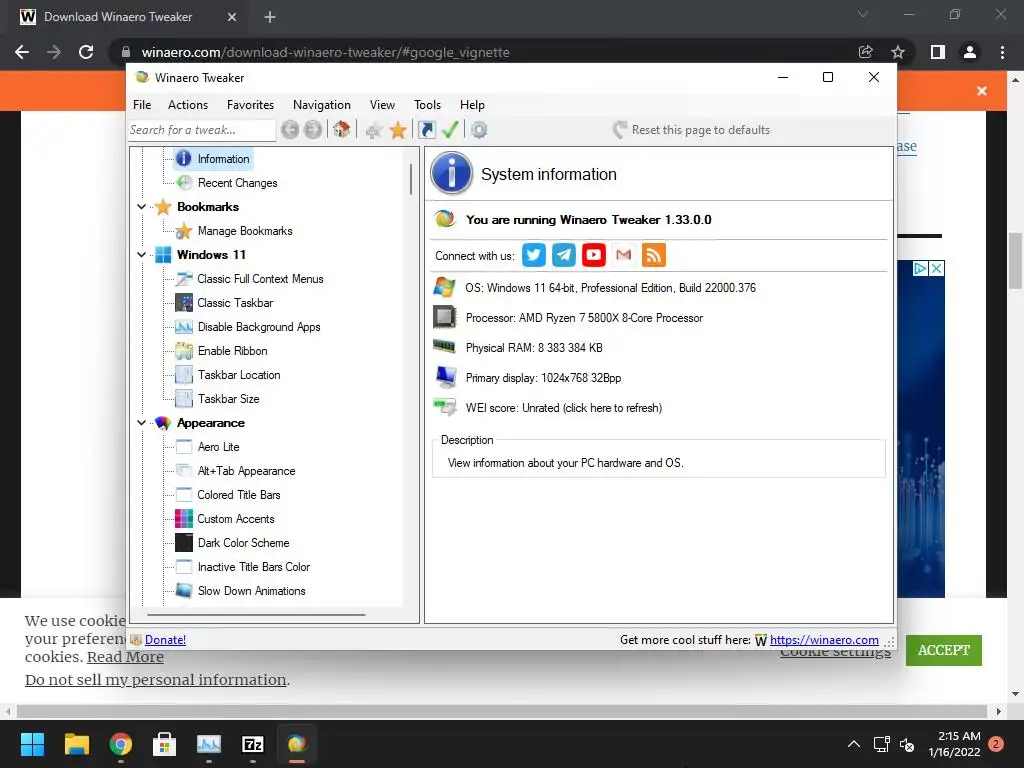The width and height of the screenshot is (1024, 768).
Task: Click Reset this page to defaults
Action: coord(692,129)
